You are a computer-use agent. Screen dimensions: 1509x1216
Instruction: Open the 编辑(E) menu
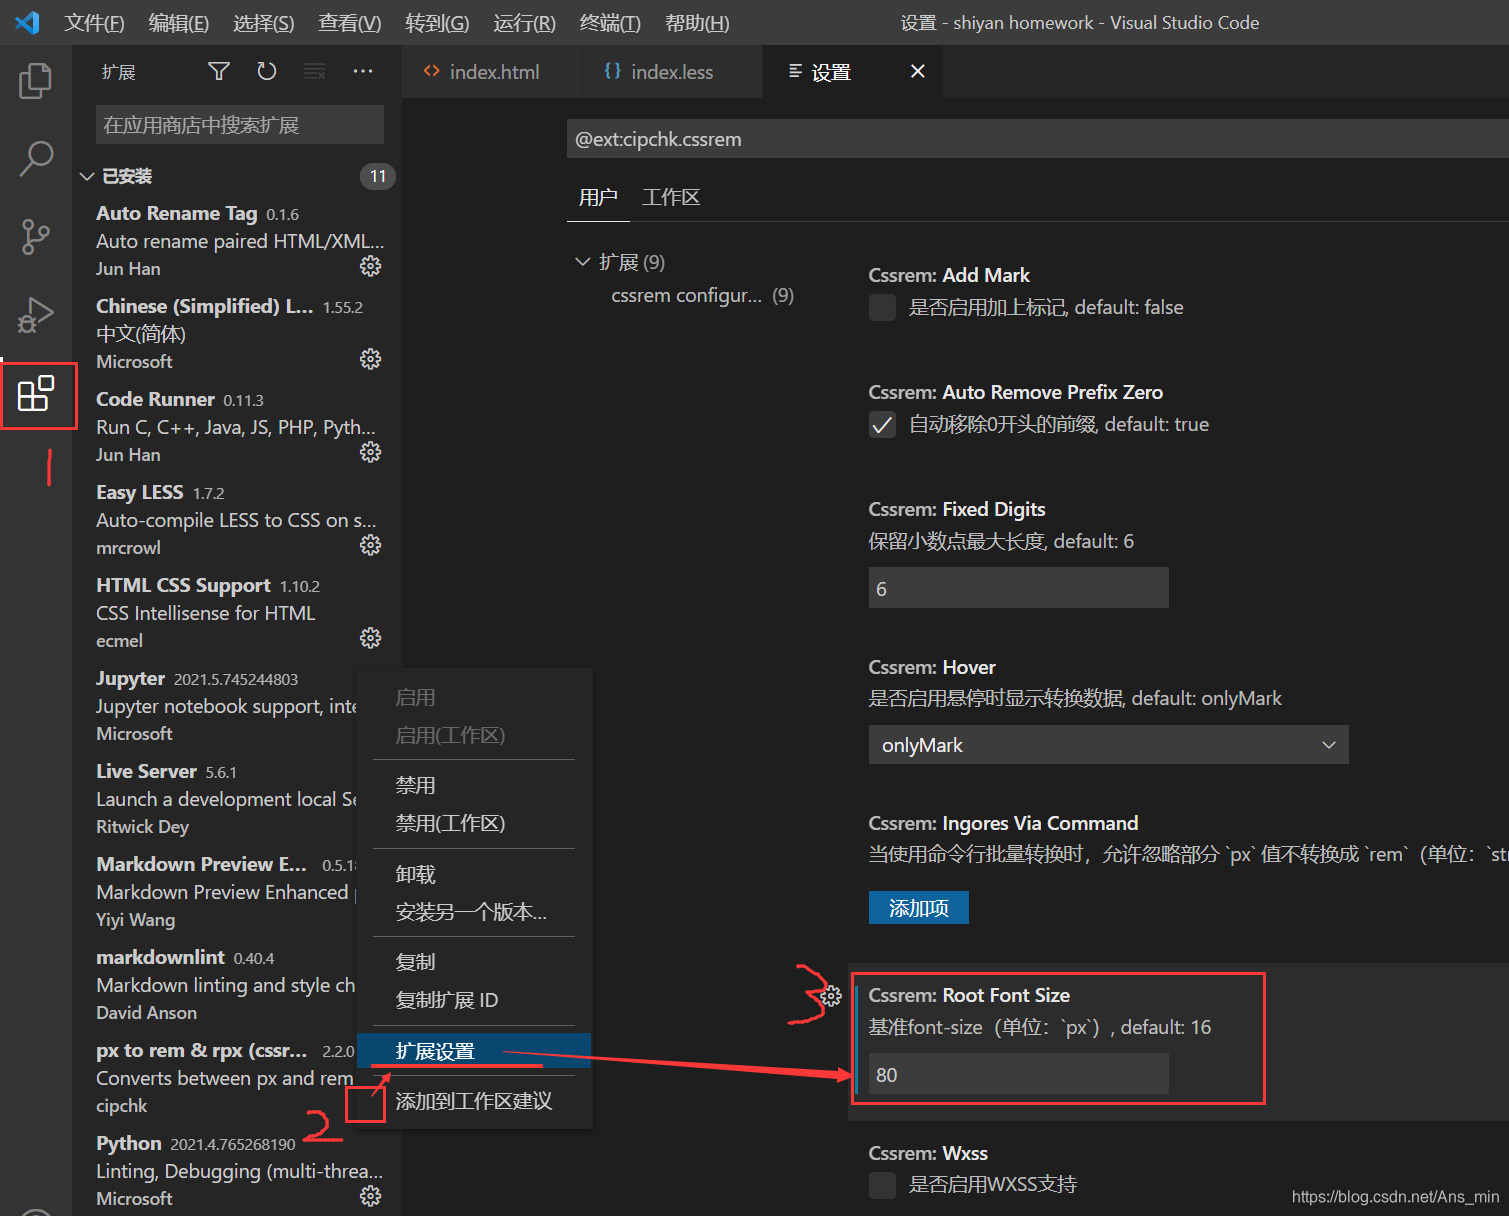[178, 22]
